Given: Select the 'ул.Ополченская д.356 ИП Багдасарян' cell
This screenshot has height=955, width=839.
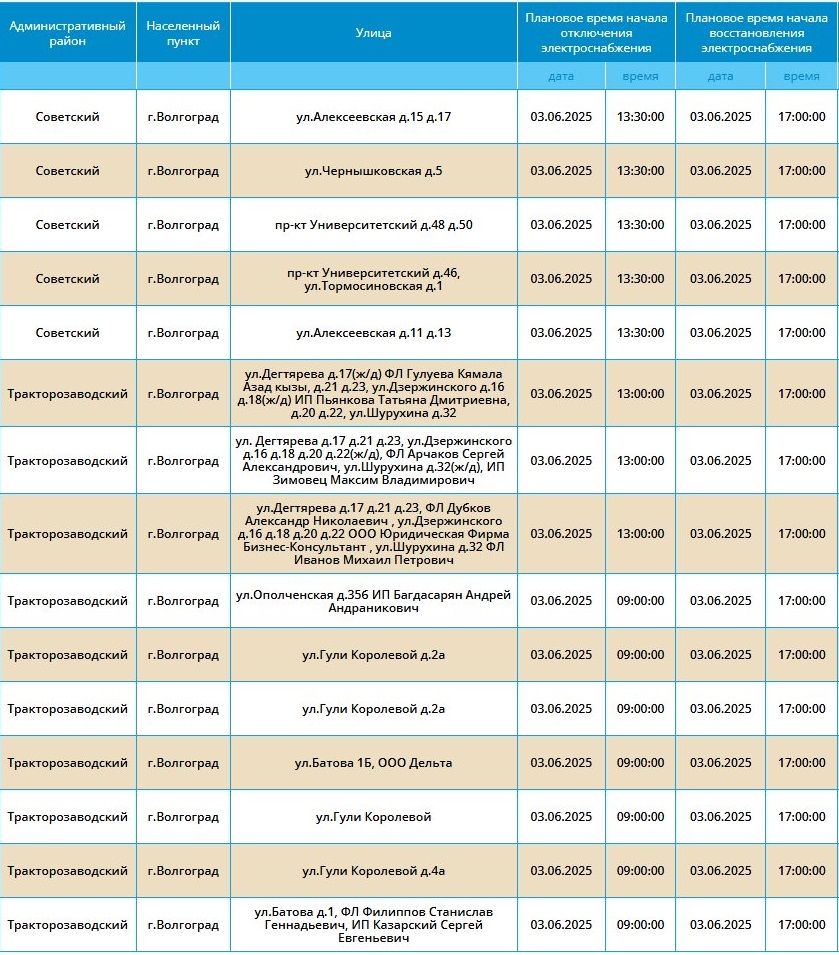Looking at the screenshot, I should [373, 601].
